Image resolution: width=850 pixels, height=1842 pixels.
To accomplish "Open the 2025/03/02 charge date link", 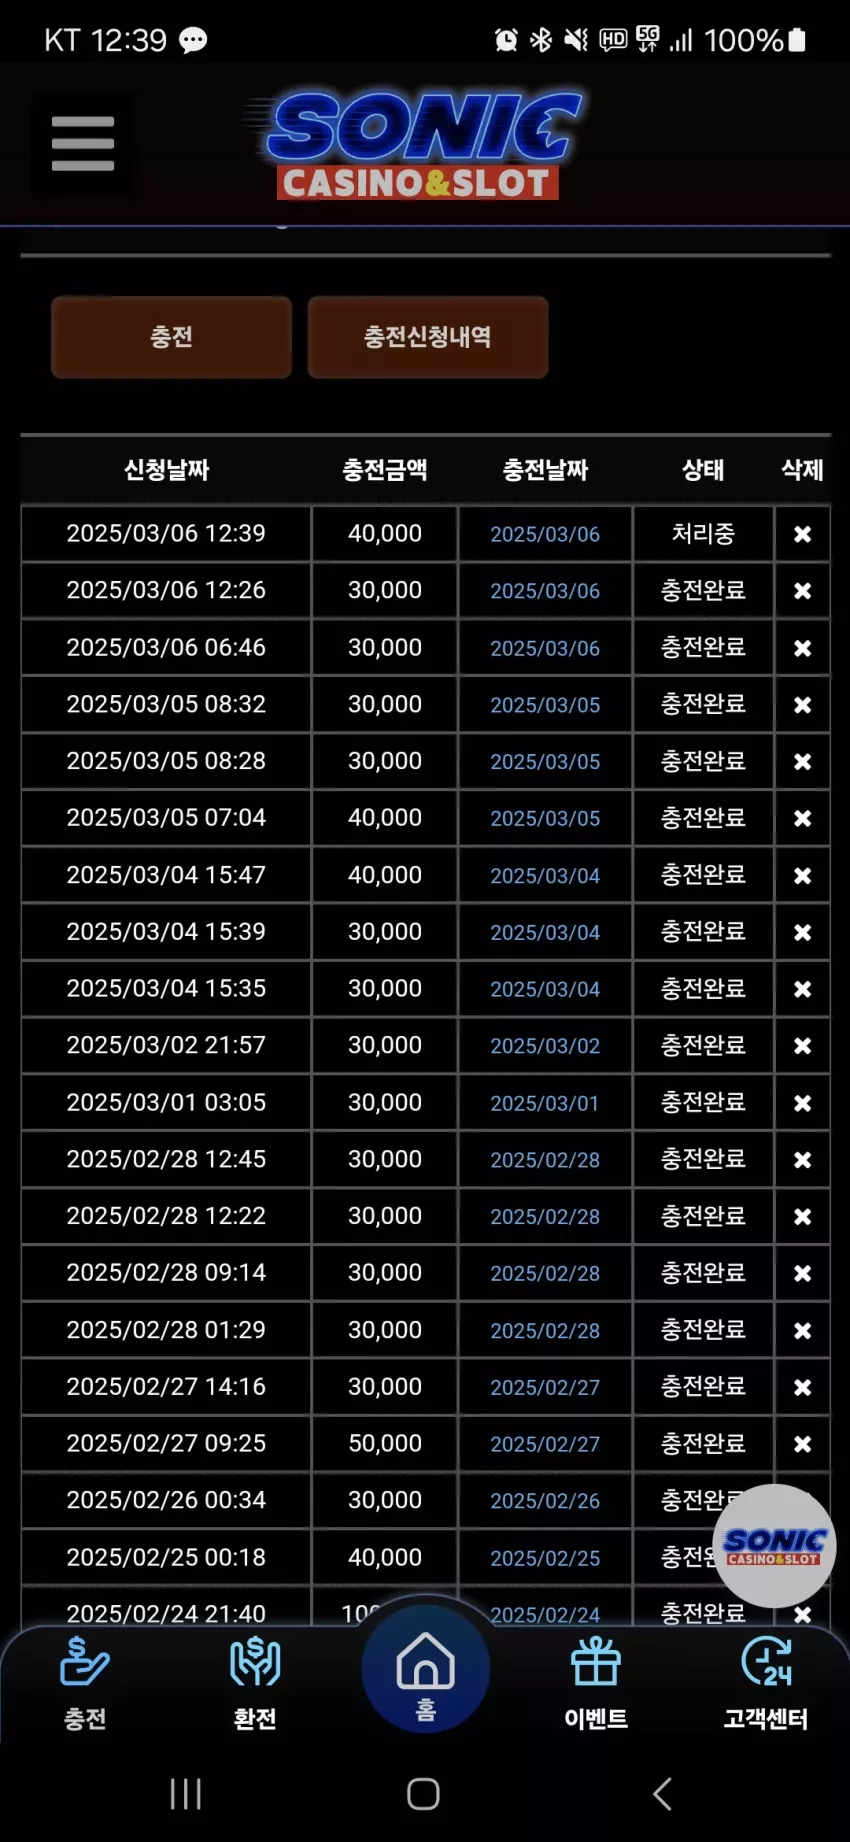I will coord(545,1046).
